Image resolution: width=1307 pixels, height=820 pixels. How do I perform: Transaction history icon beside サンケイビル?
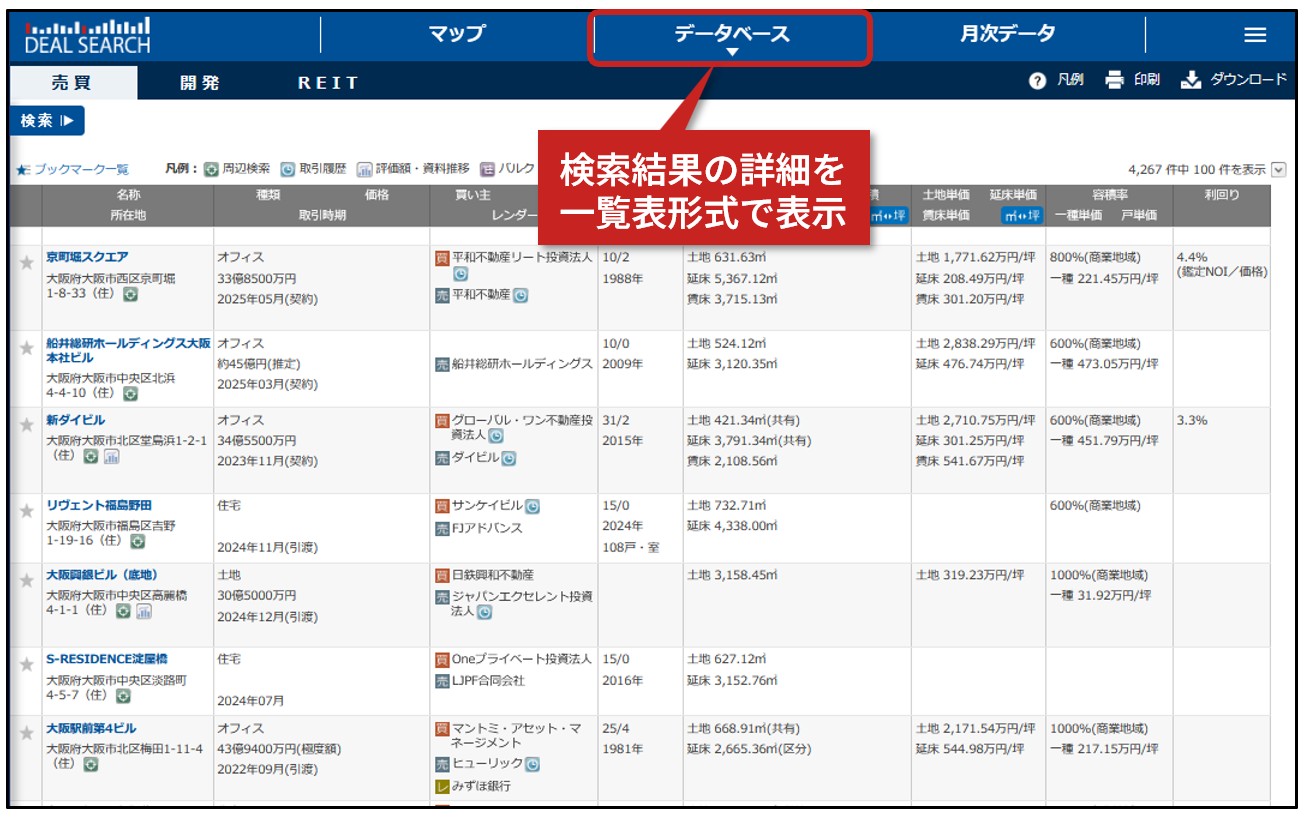point(532,506)
